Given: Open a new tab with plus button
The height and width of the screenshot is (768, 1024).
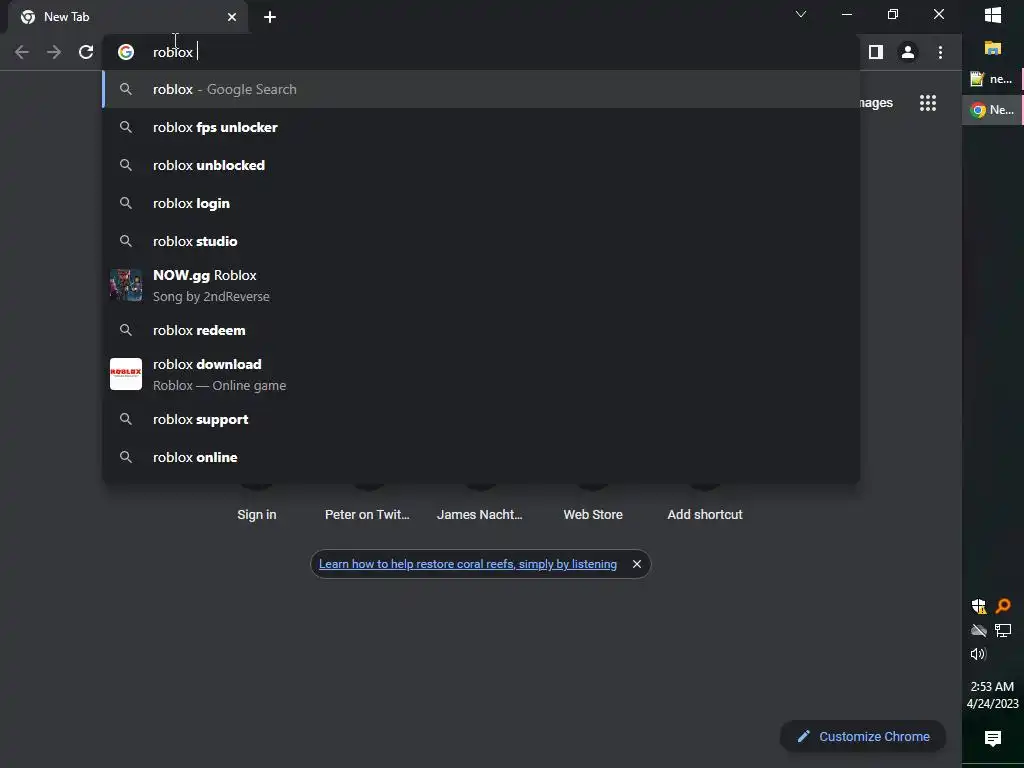Looking at the screenshot, I should 270,17.
